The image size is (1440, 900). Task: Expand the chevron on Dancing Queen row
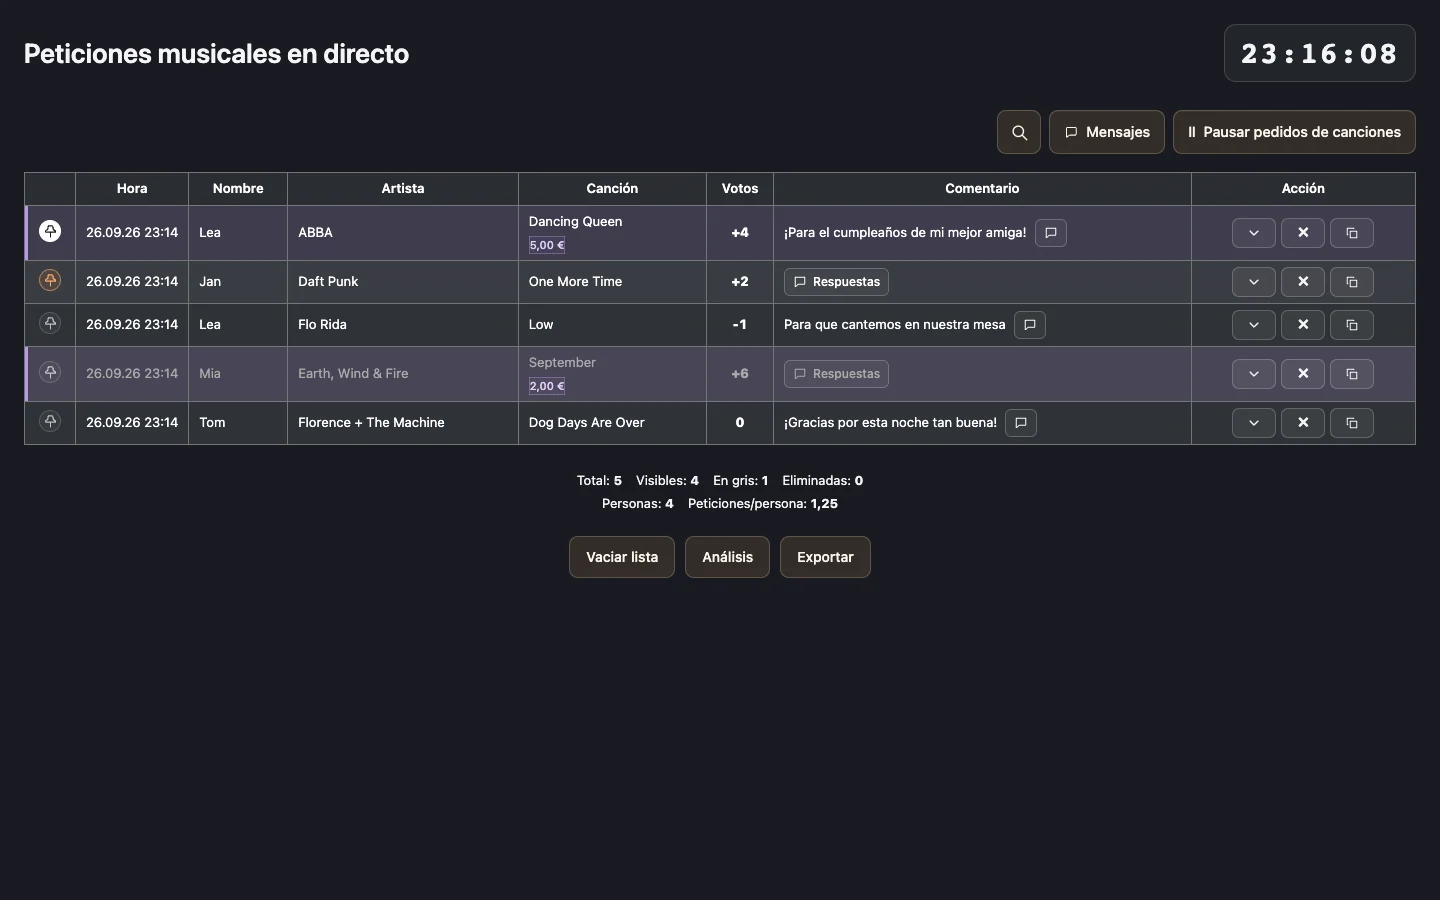[1254, 233]
